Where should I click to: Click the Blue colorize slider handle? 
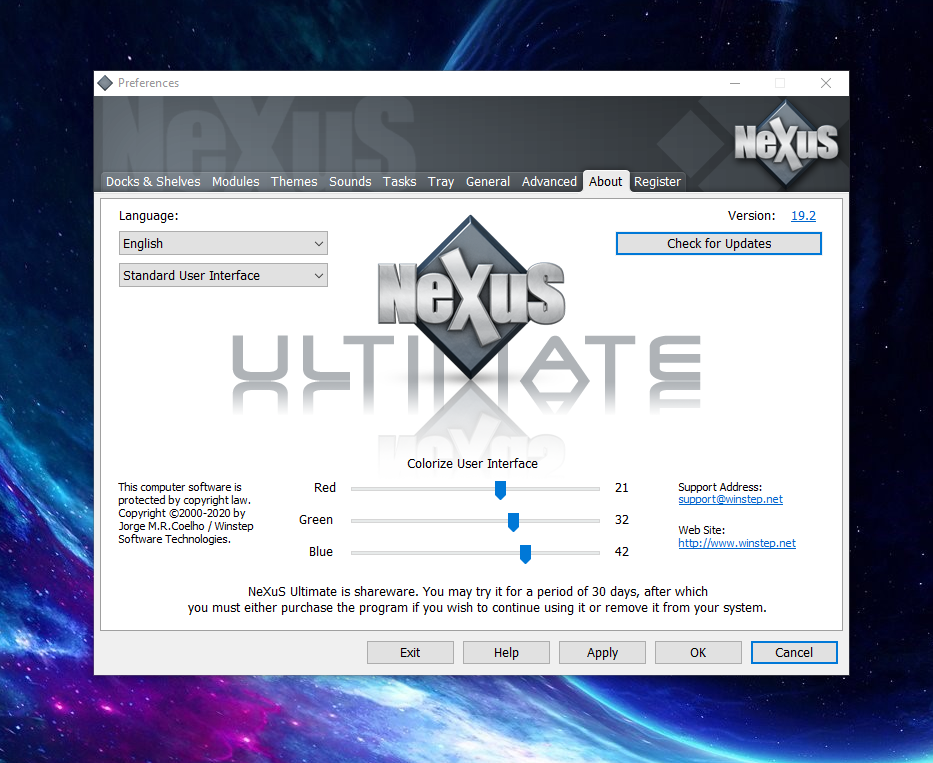525,553
